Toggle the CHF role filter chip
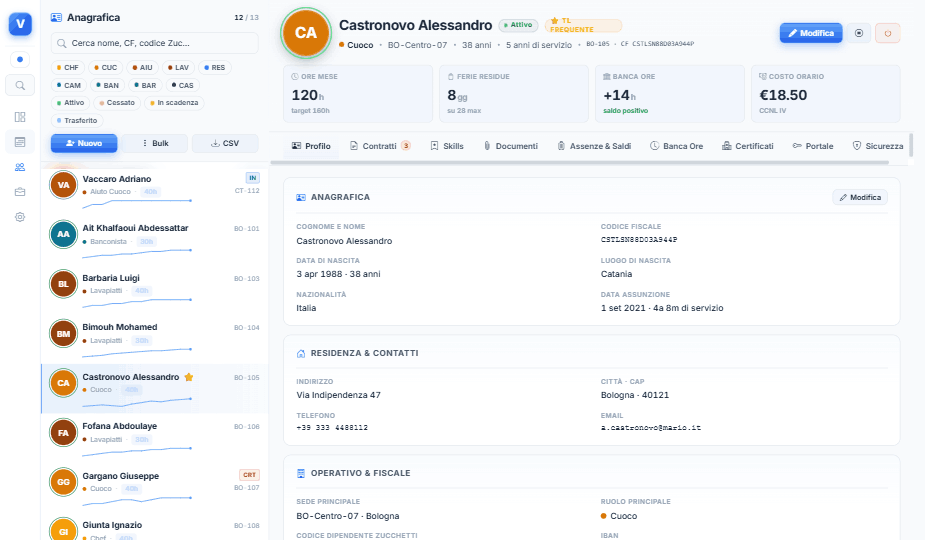 pyautogui.click(x=68, y=68)
